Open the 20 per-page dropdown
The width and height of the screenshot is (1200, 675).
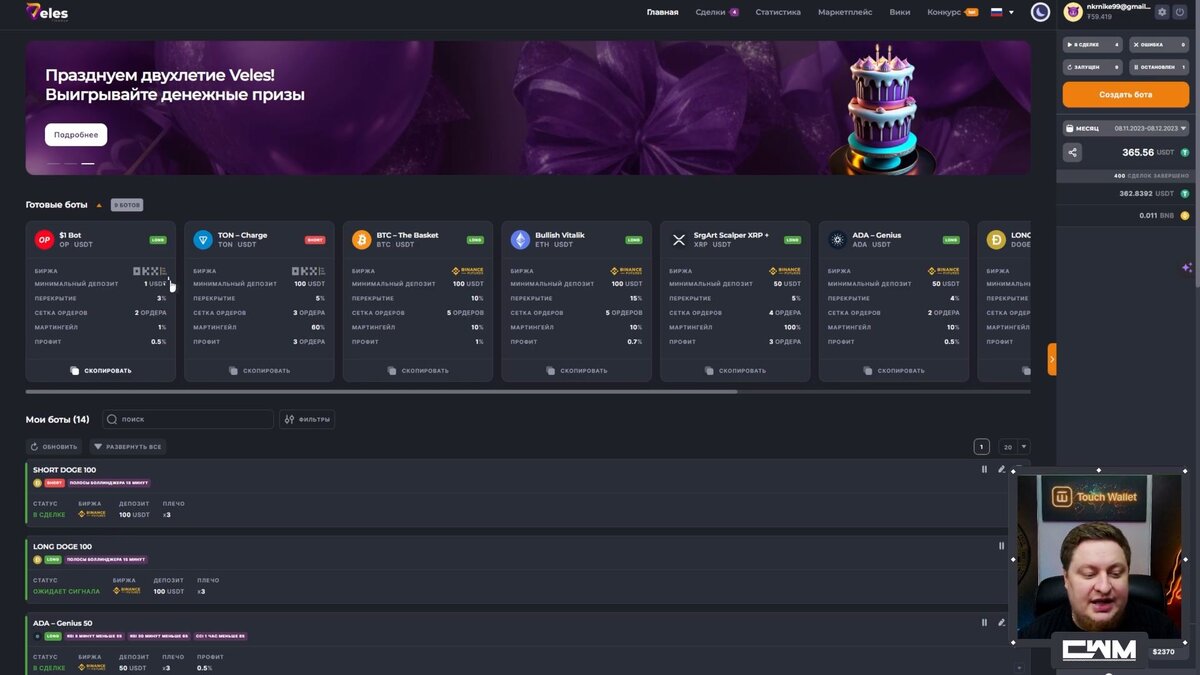[1013, 447]
